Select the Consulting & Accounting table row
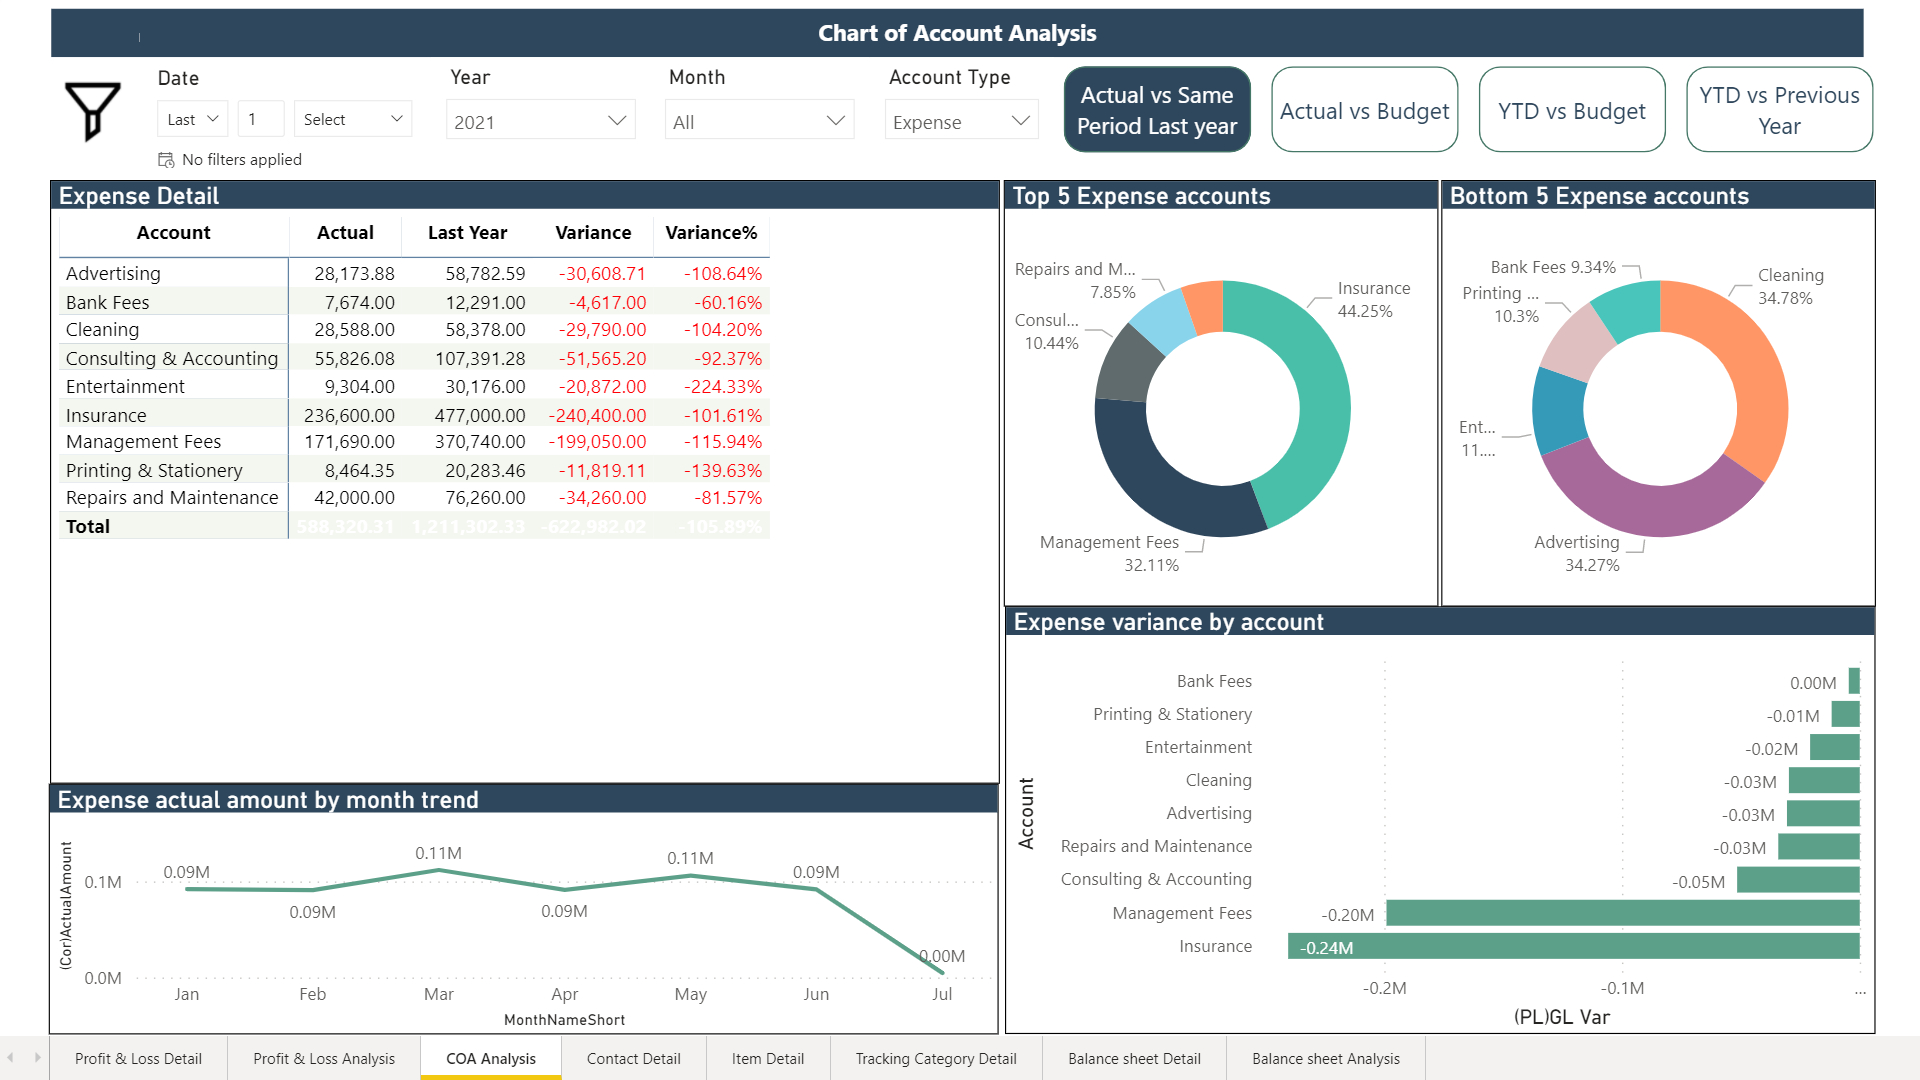The image size is (1920, 1080). click(x=414, y=358)
